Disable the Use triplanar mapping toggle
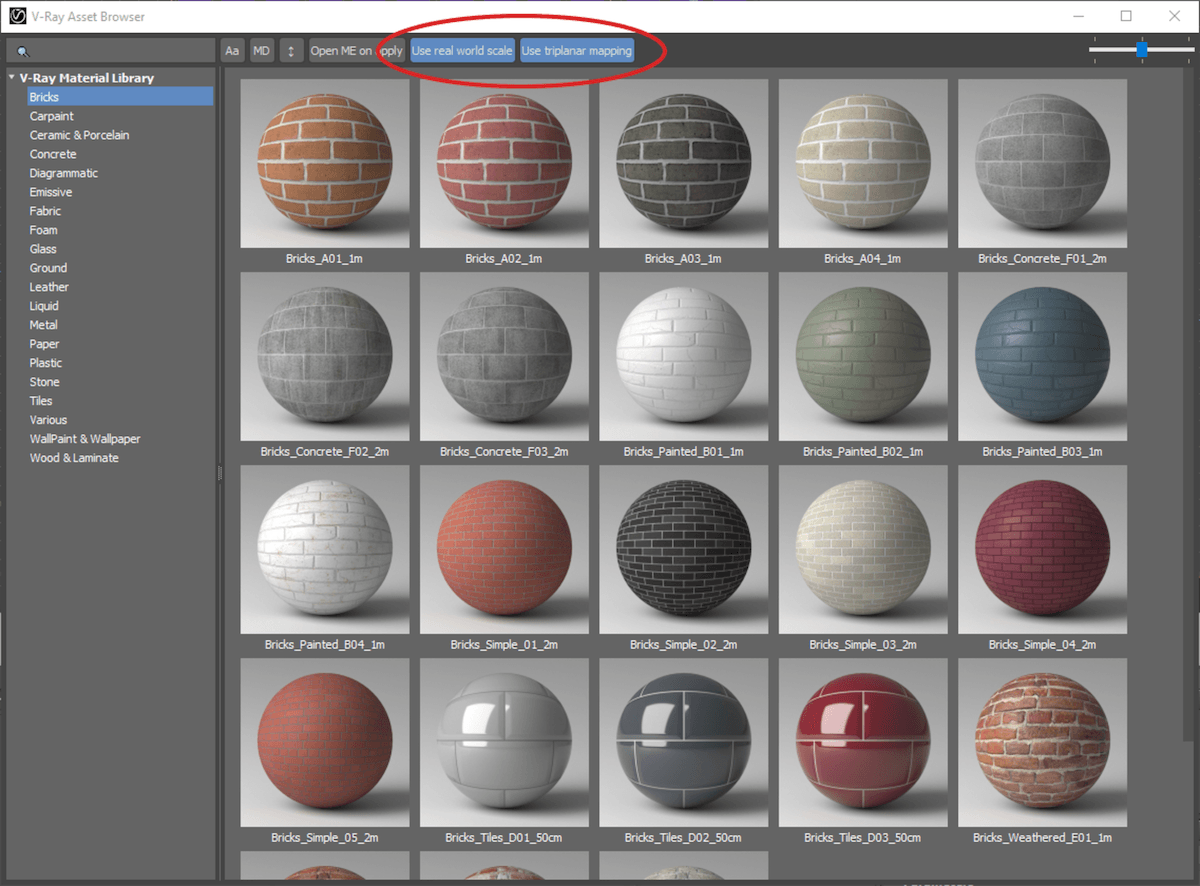Viewport: 1200px width, 886px height. (x=577, y=49)
